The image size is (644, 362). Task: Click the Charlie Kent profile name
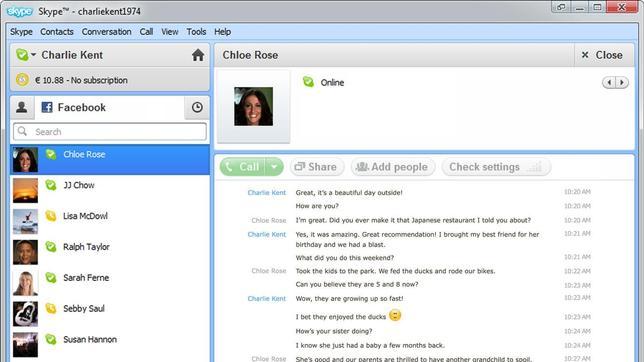(72, 55)
